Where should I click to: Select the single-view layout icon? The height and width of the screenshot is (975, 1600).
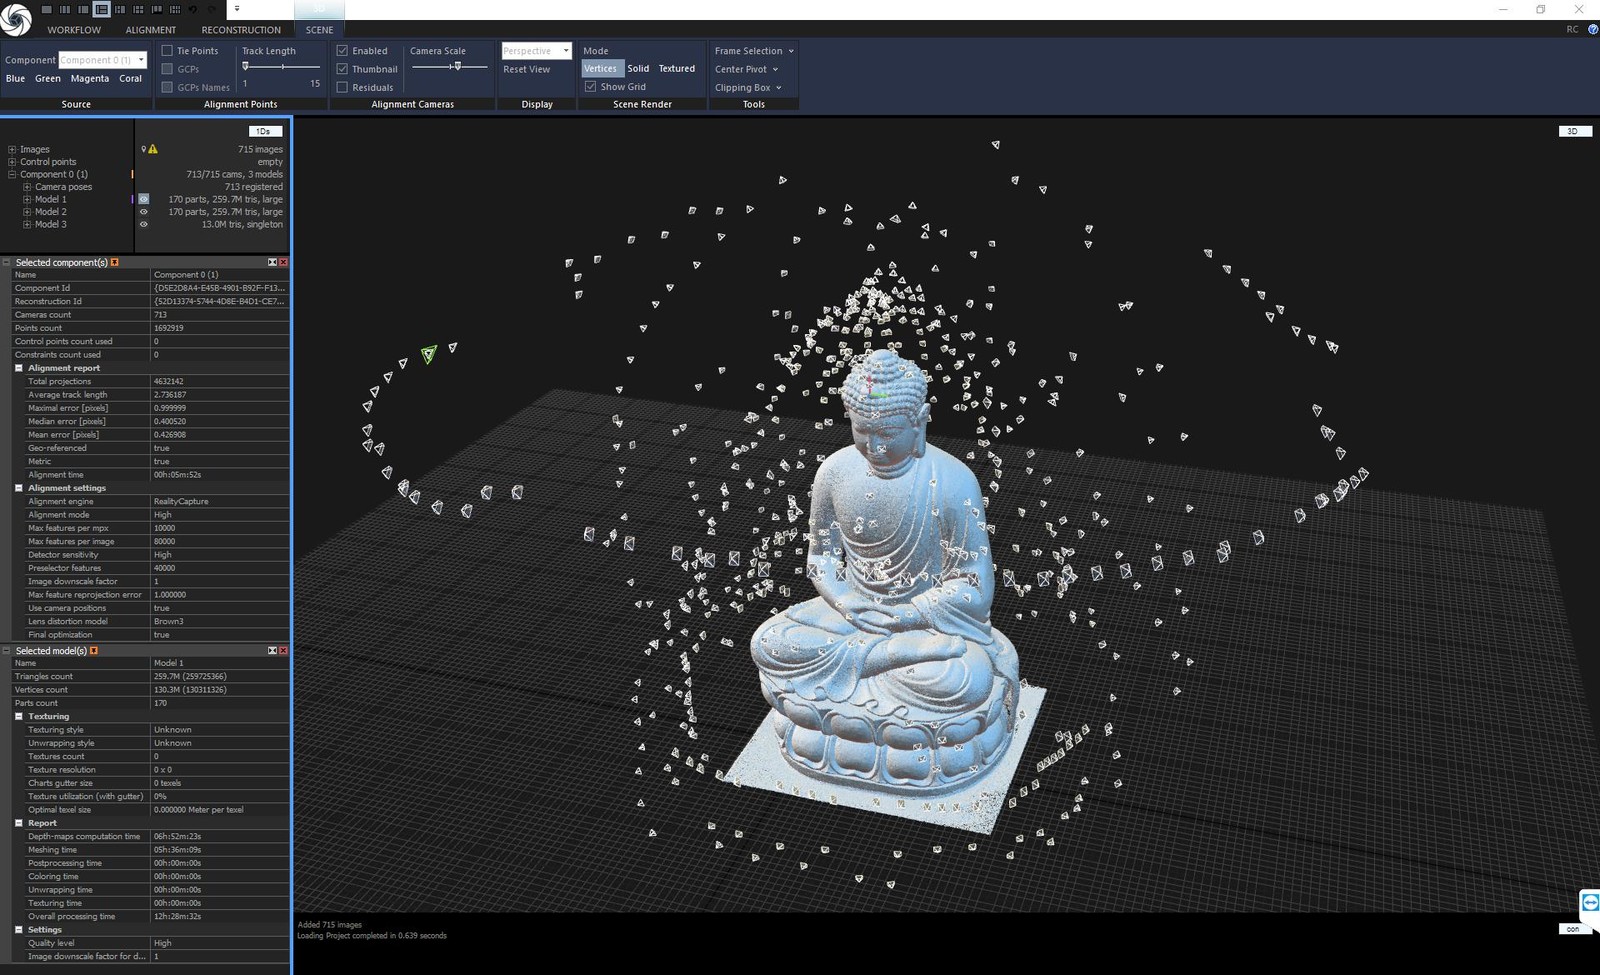click(x=47, y=9)
